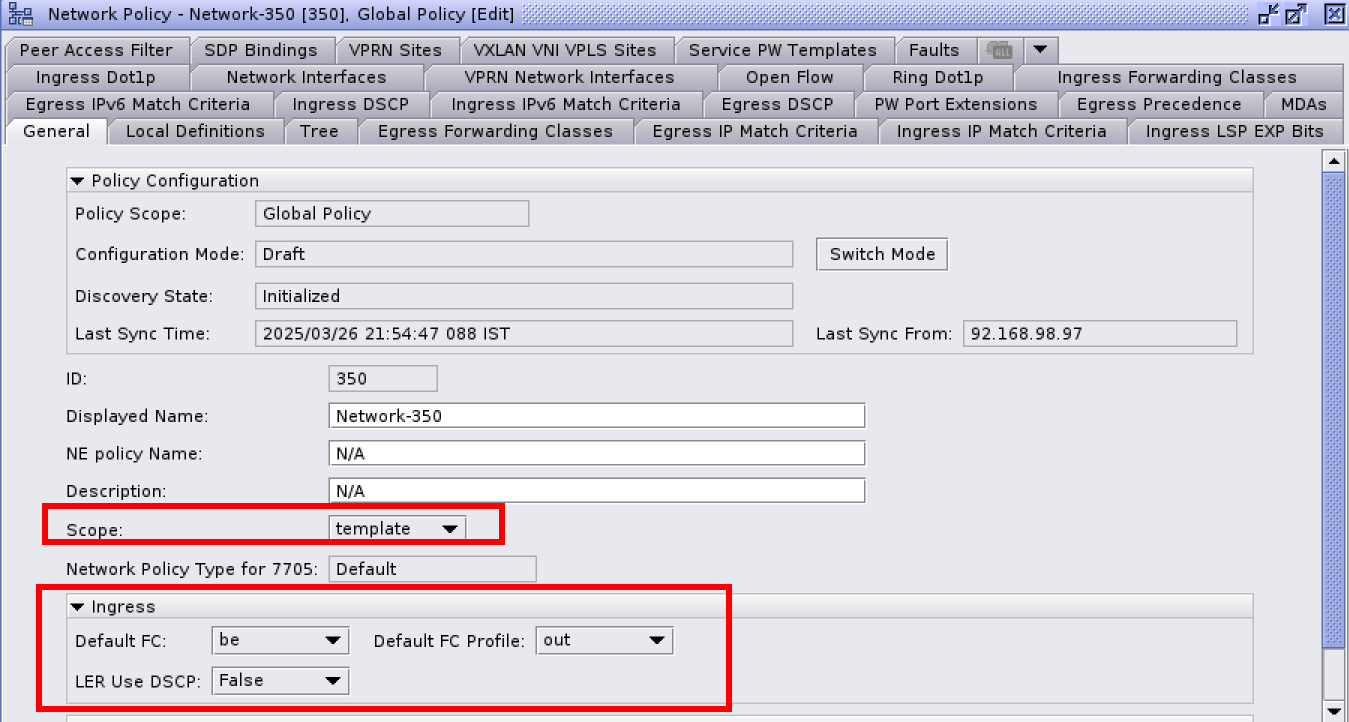This screenshot has height=722, width=1349.
Task: Click the Description input field
Action: (x=596, y=491)
